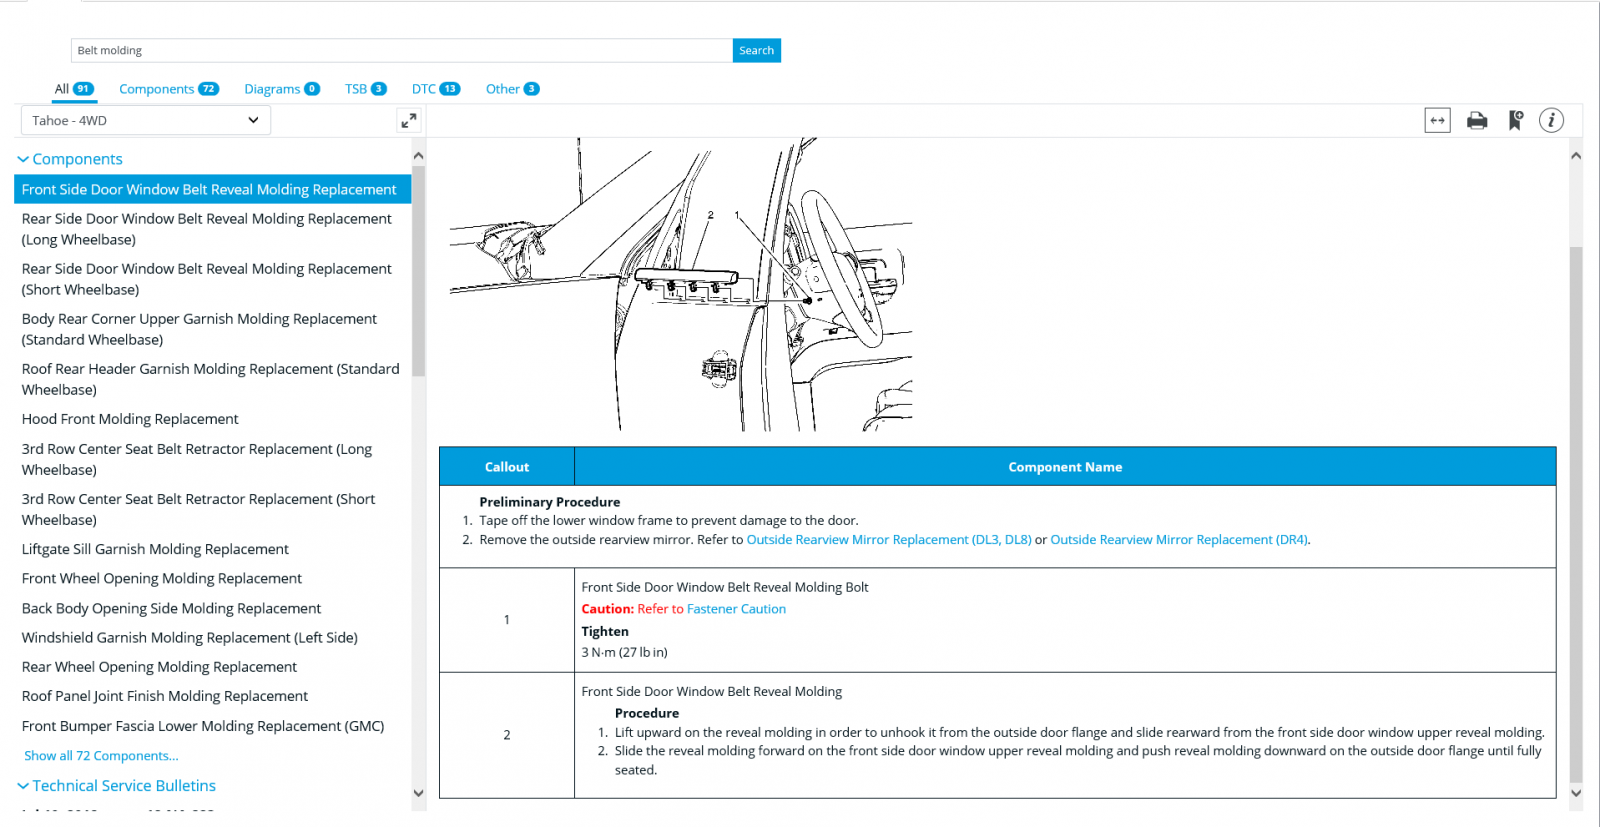
Task: Open Roof Panel Joint Finish Molding Replacement
Action: tap(165, 696)
